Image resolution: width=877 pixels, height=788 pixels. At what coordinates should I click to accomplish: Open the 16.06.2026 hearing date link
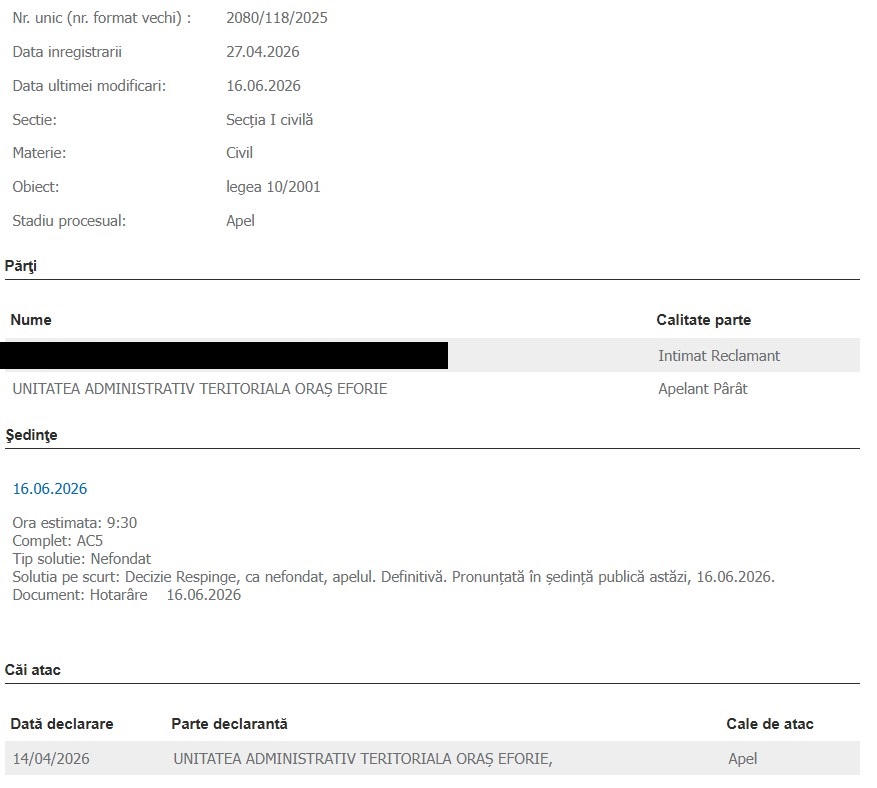50,489
